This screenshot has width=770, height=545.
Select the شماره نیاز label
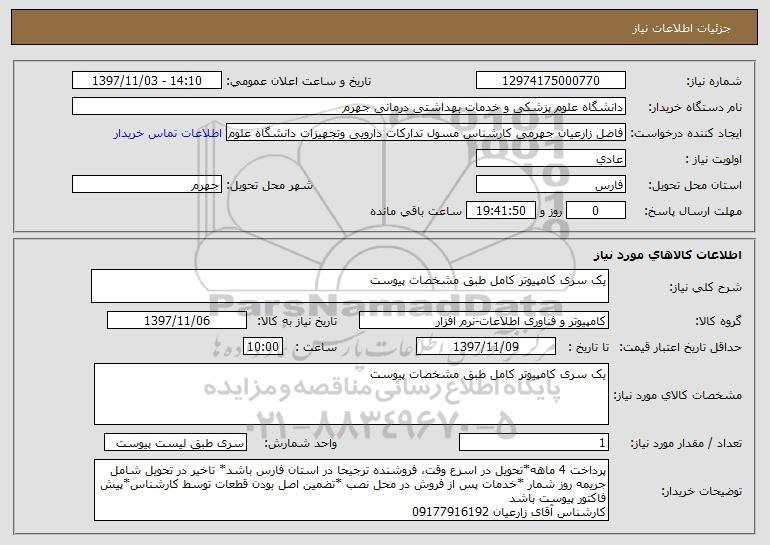[714, 81]
